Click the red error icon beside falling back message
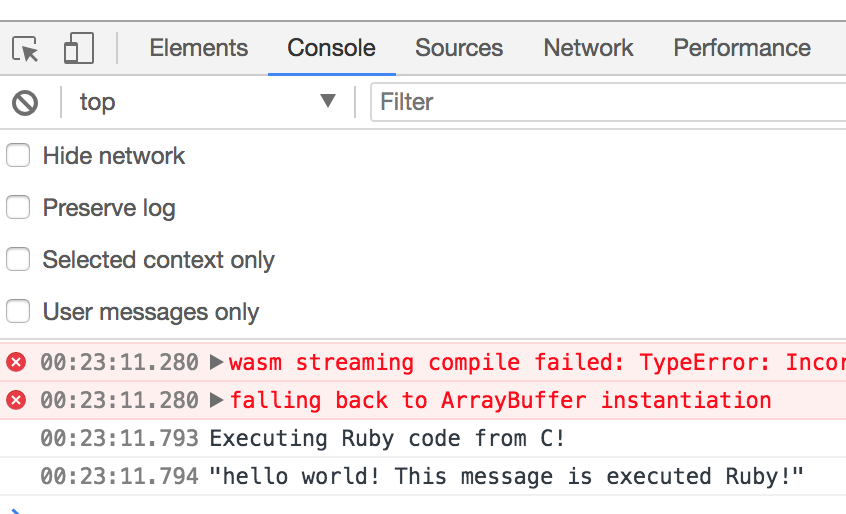The image size is (846, 514). (16, 400)
